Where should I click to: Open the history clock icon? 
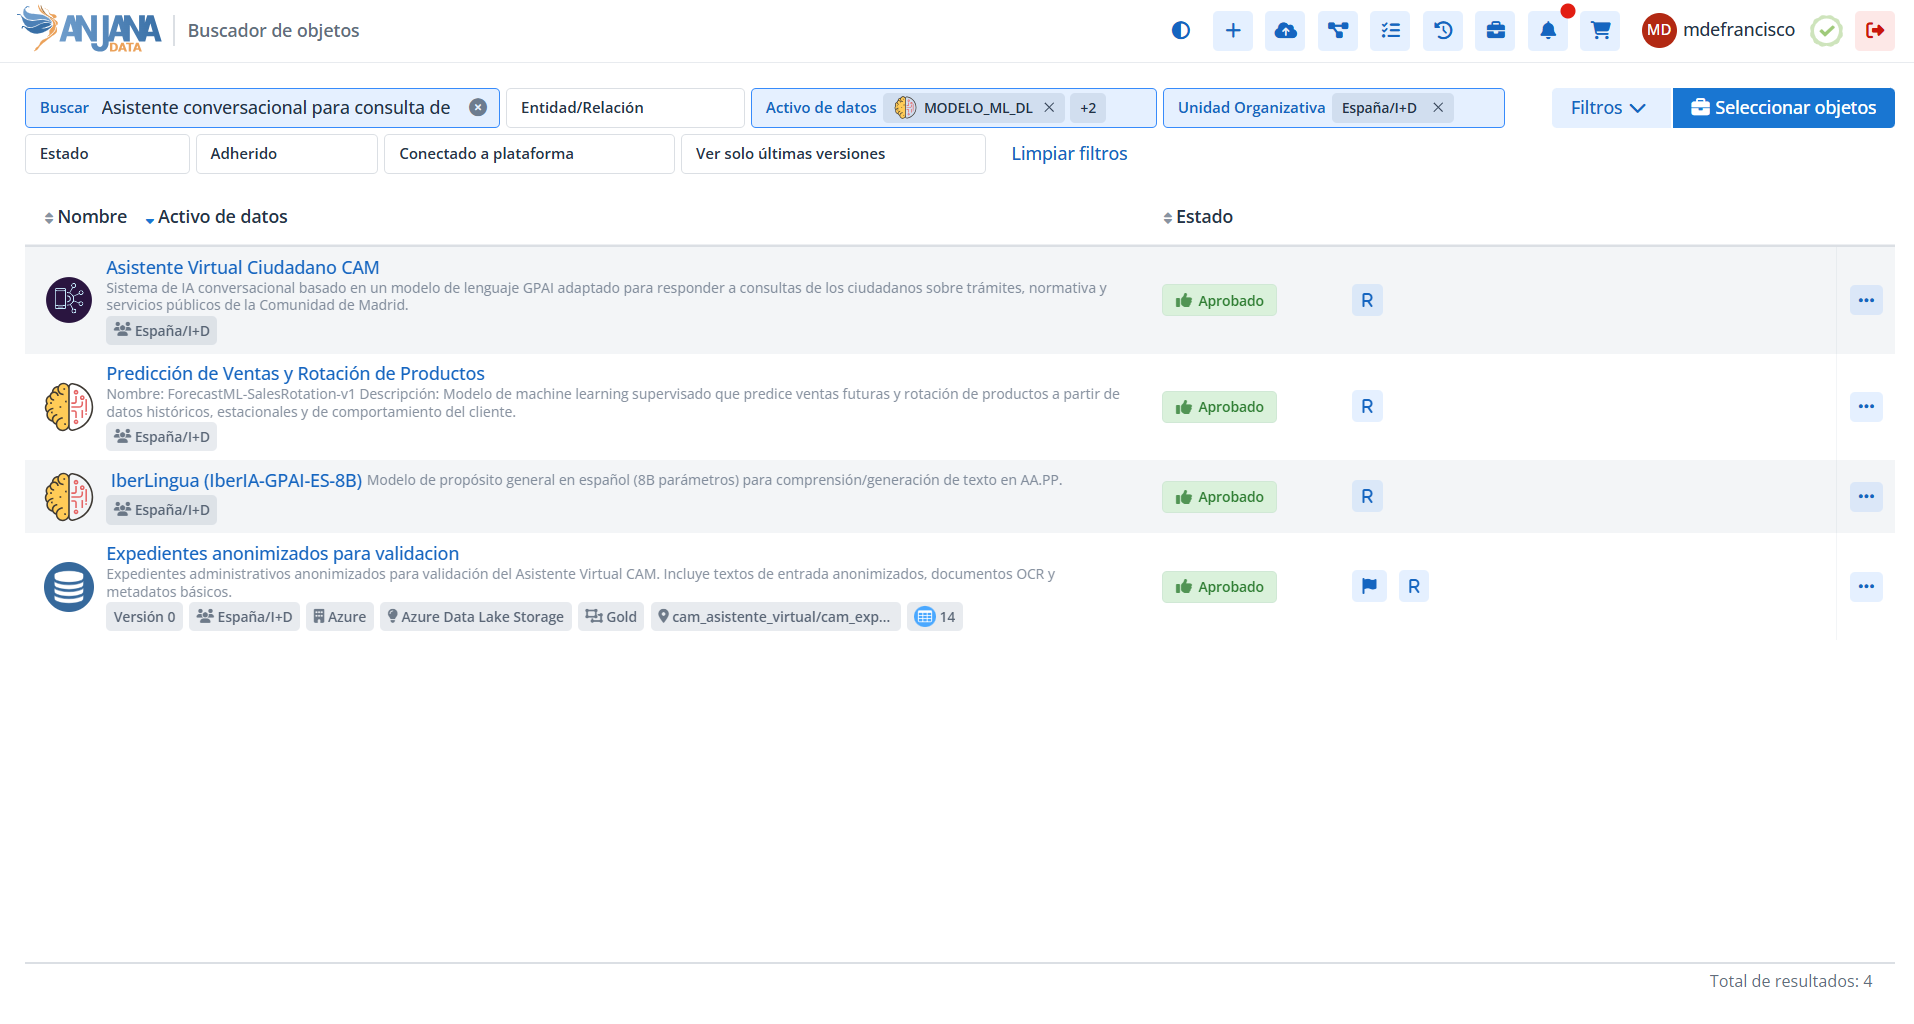click(x=1443, y=31)
